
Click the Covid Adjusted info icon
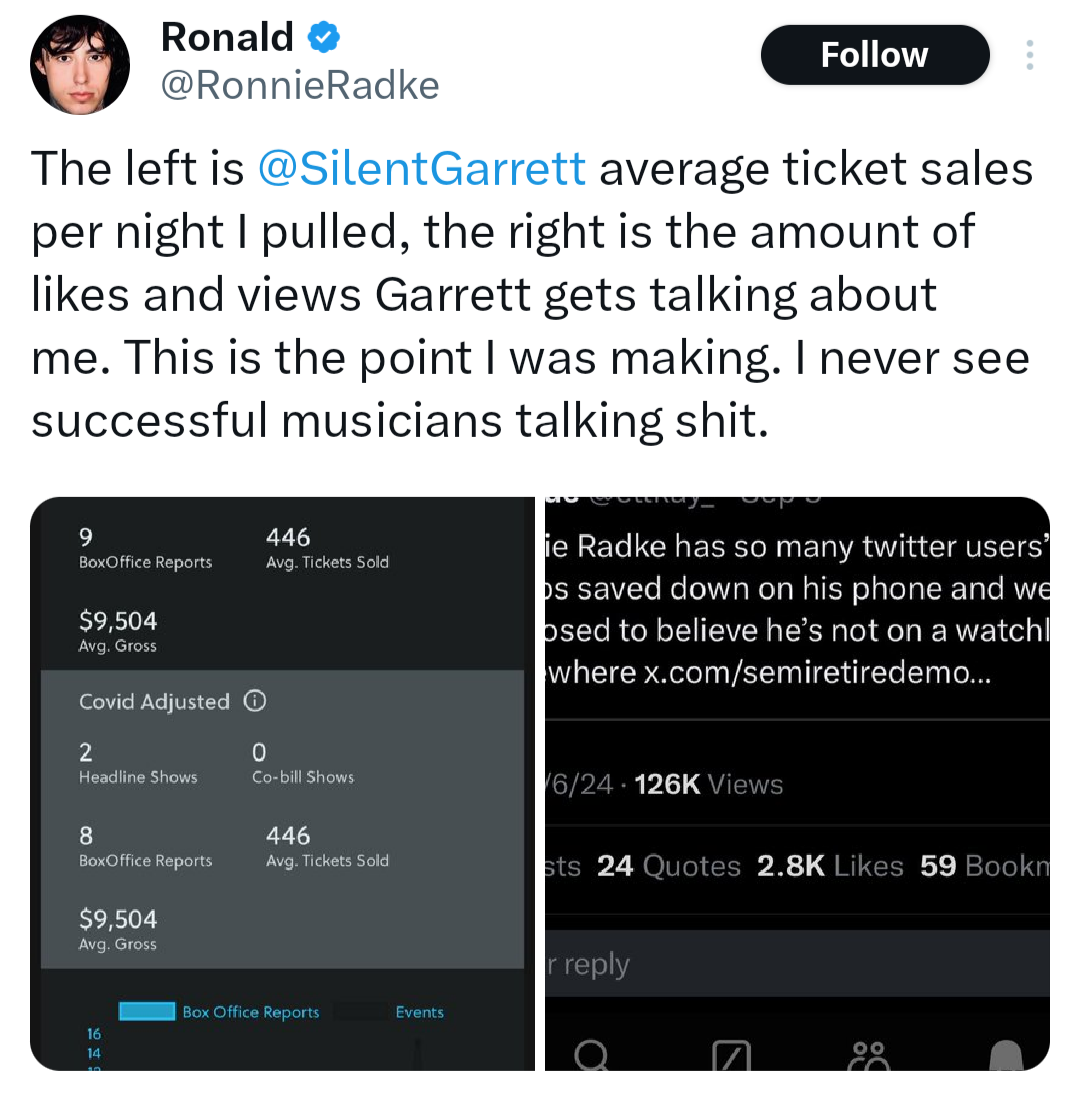pyautogui.click(x=255, y=702)
